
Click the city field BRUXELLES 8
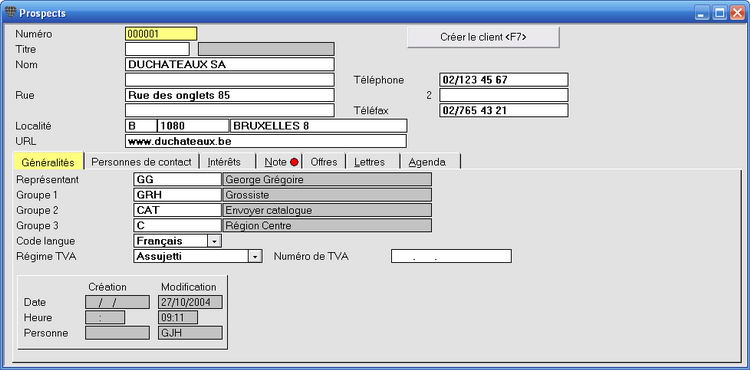click(319, 126)
